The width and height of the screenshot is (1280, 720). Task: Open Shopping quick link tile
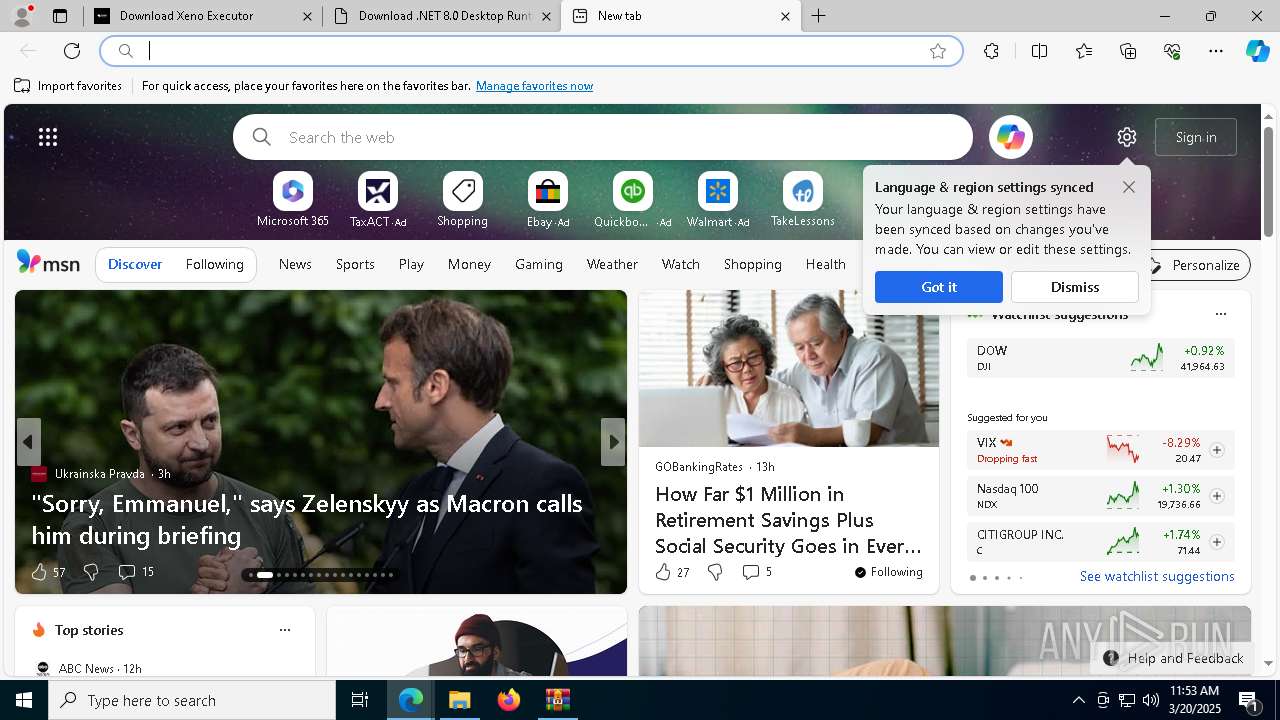tap(462, 200)
